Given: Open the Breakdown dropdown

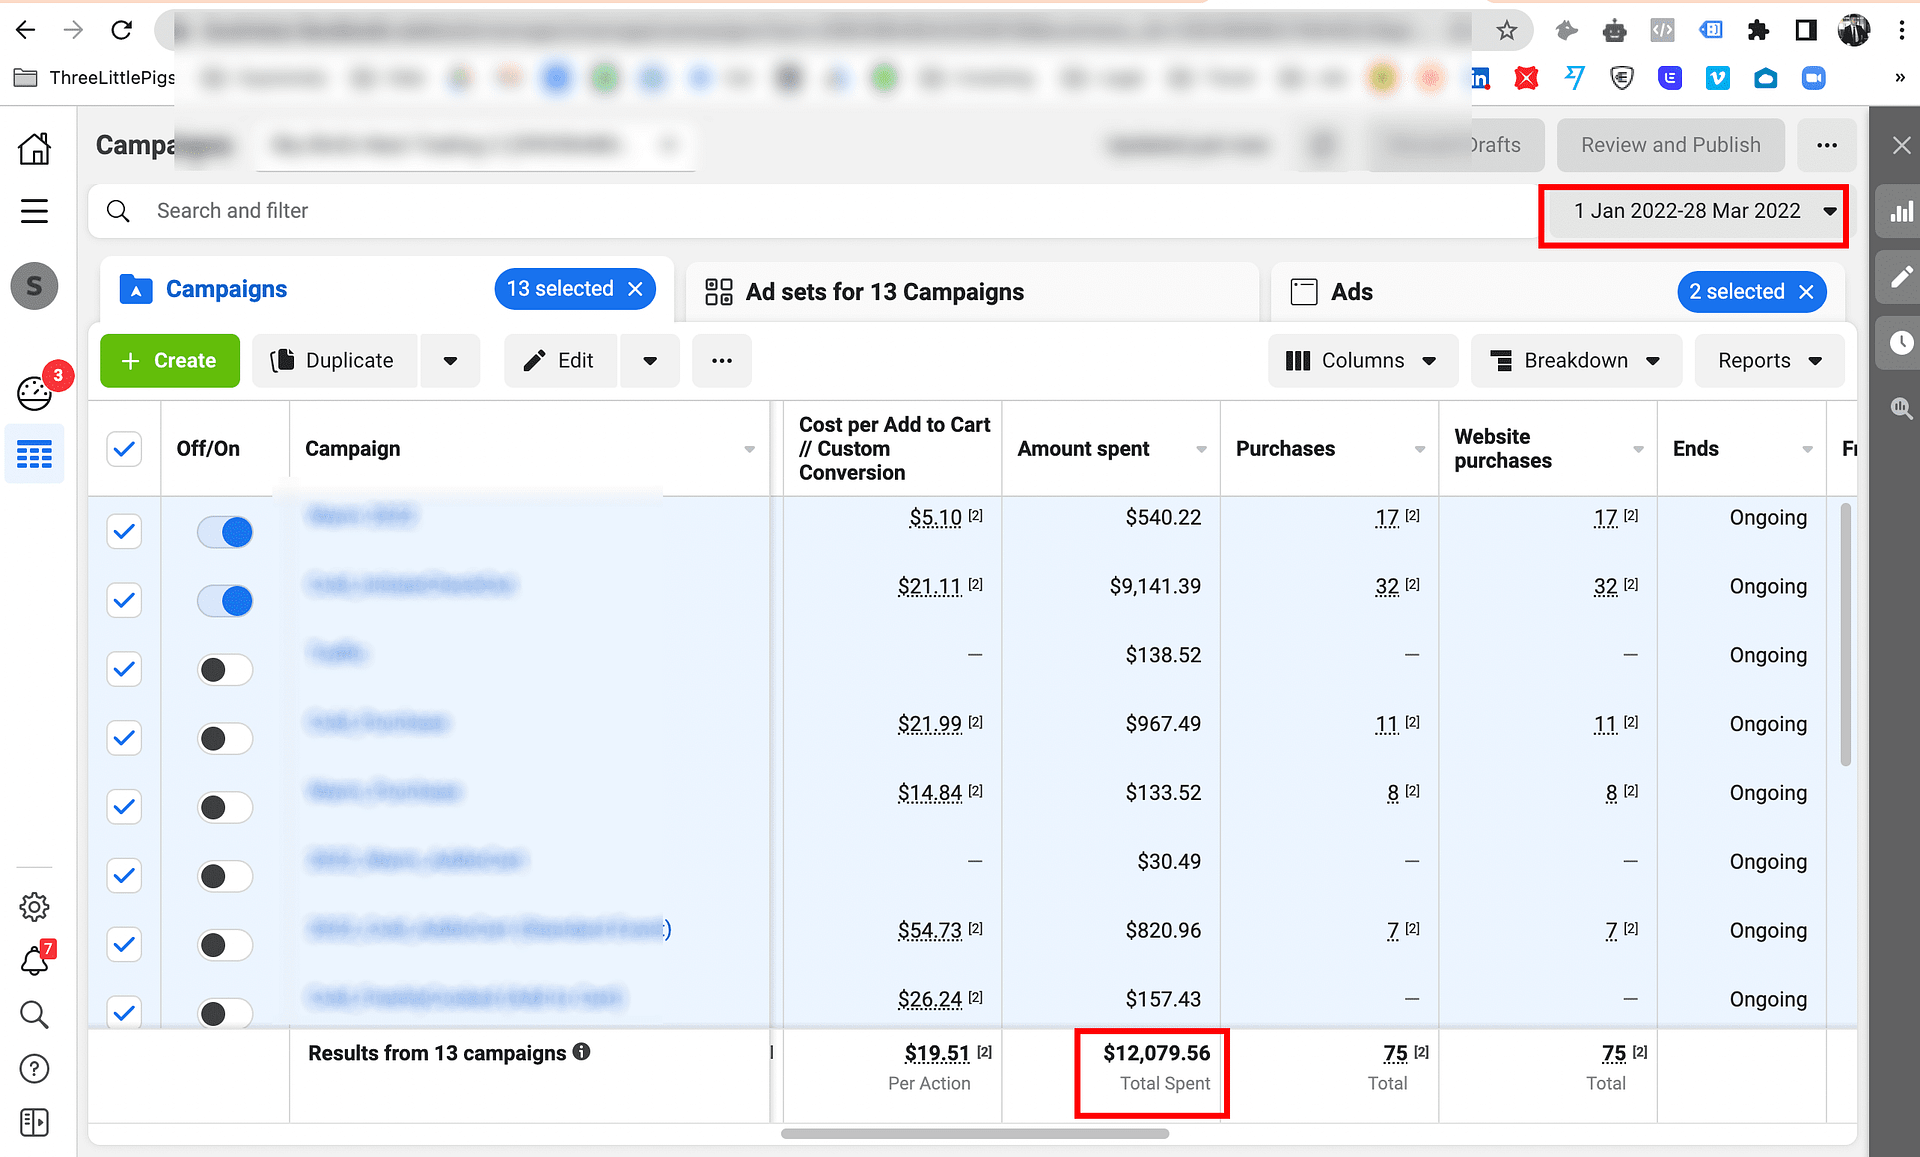Looking at the screenshot, I should pos(1575,361).
